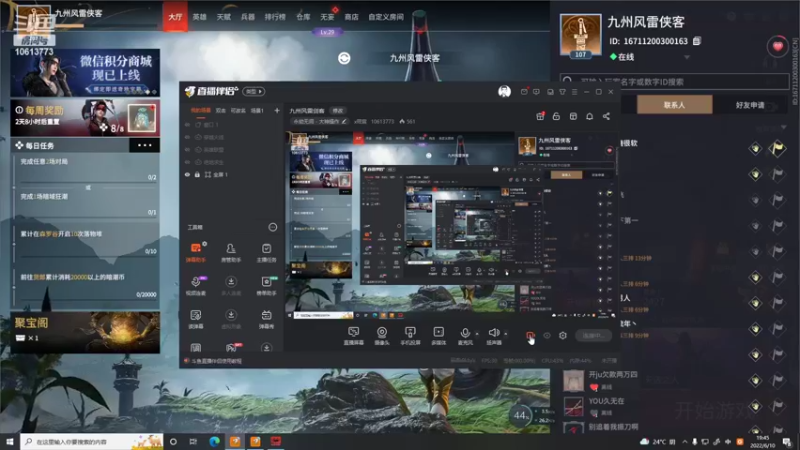Click the 直播伴侣 screen-capture source icon labeled 直播屏幕
Viewport: 800px width, 450px height.
[x=353, y=336]
